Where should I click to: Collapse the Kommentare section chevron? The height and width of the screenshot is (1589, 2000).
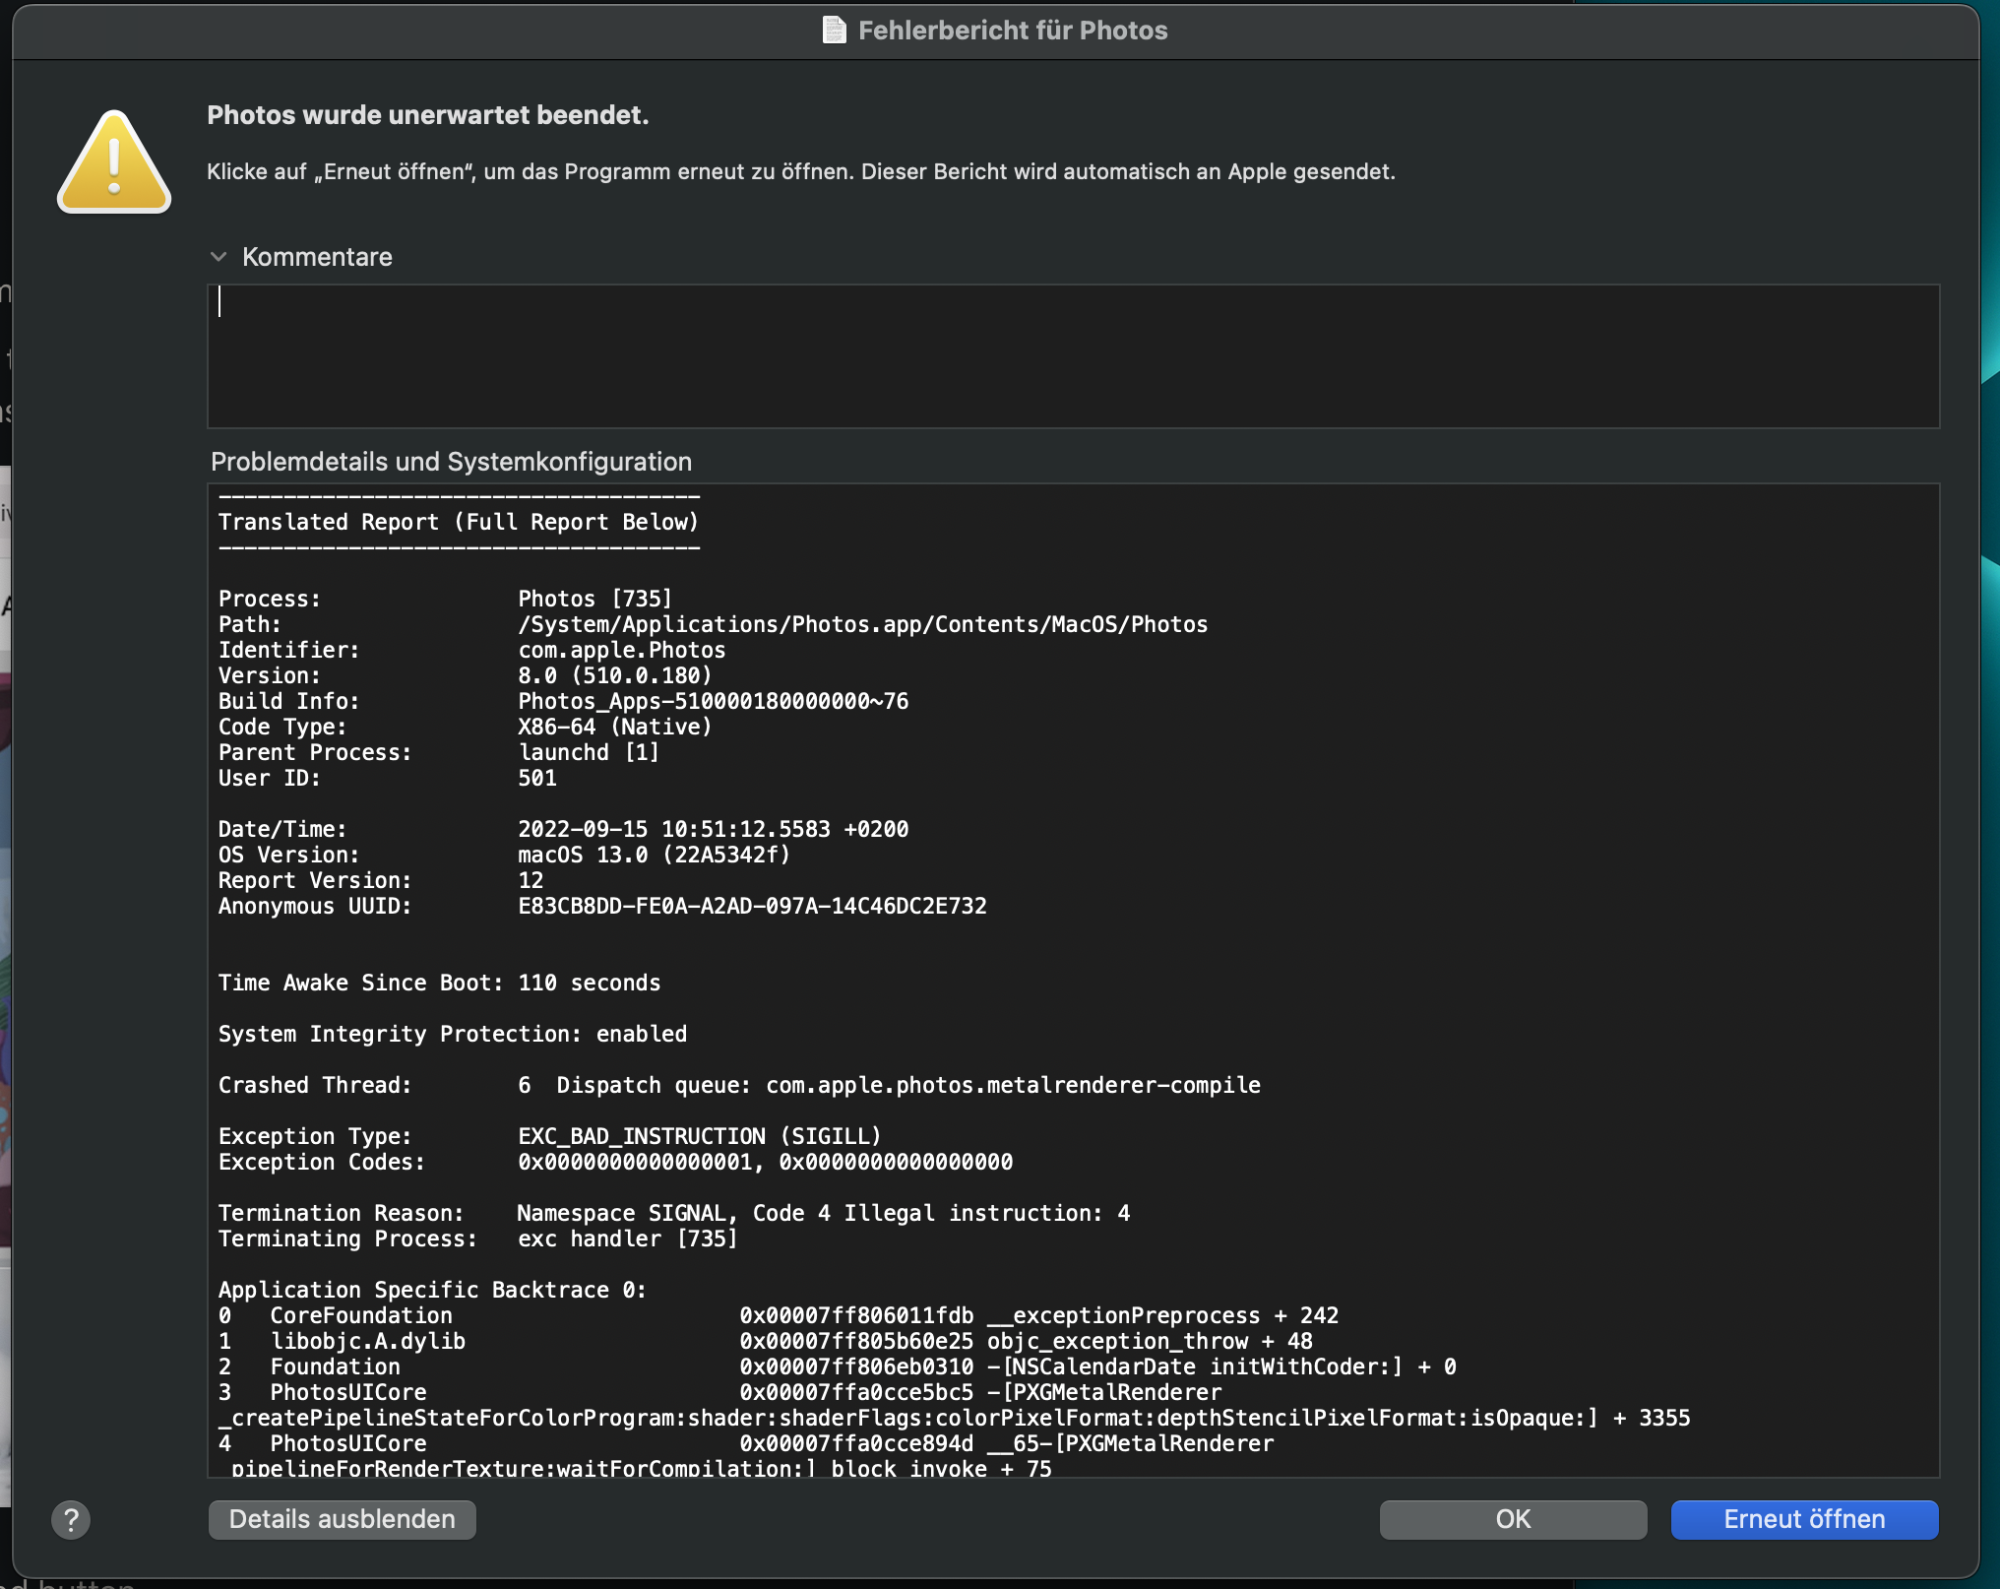click(x=219, y=257)
